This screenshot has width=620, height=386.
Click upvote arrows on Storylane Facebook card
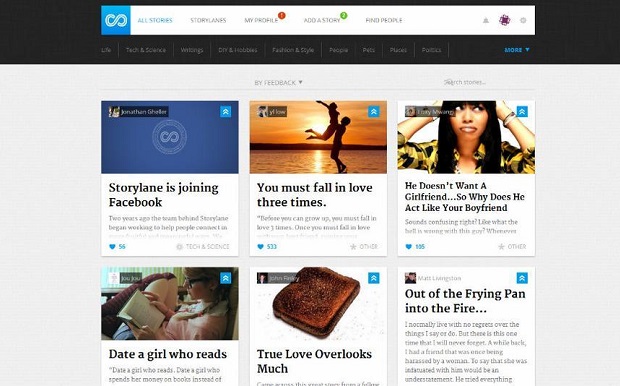point(225,112)
